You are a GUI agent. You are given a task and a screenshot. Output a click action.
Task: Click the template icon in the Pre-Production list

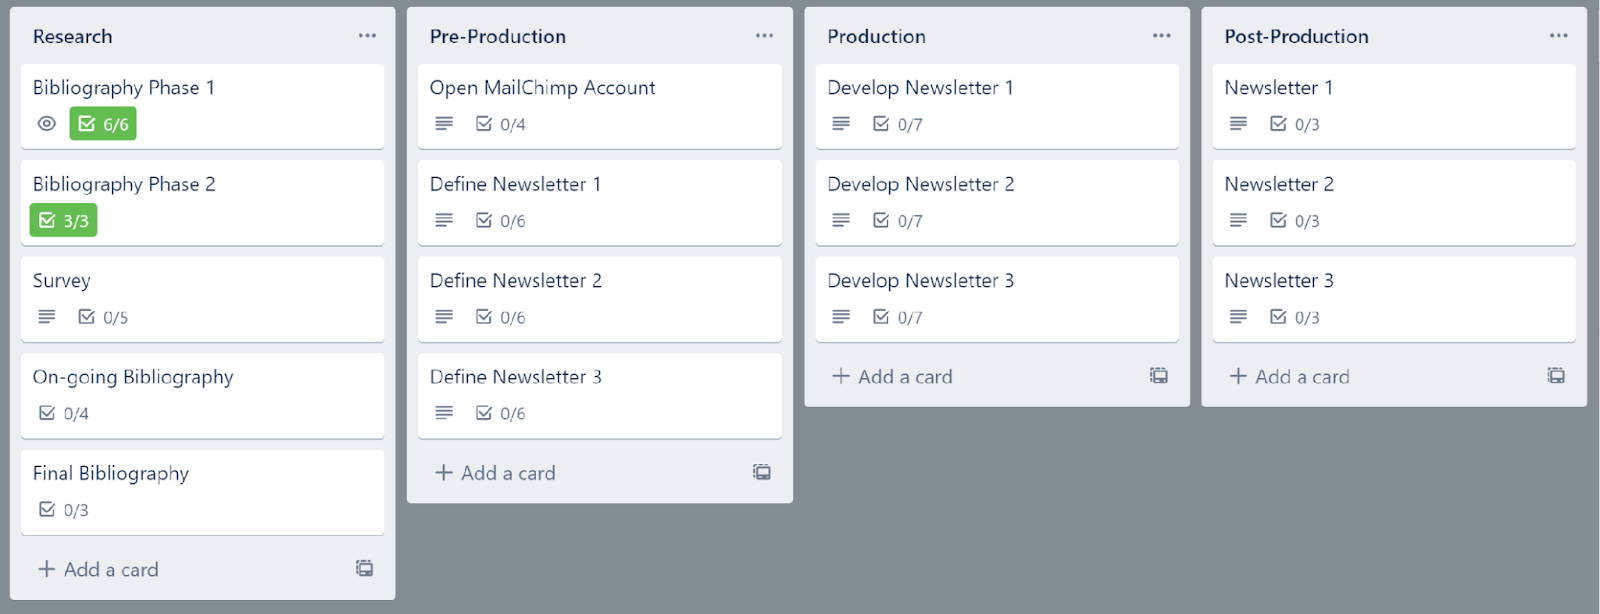[x=762, y=472]
